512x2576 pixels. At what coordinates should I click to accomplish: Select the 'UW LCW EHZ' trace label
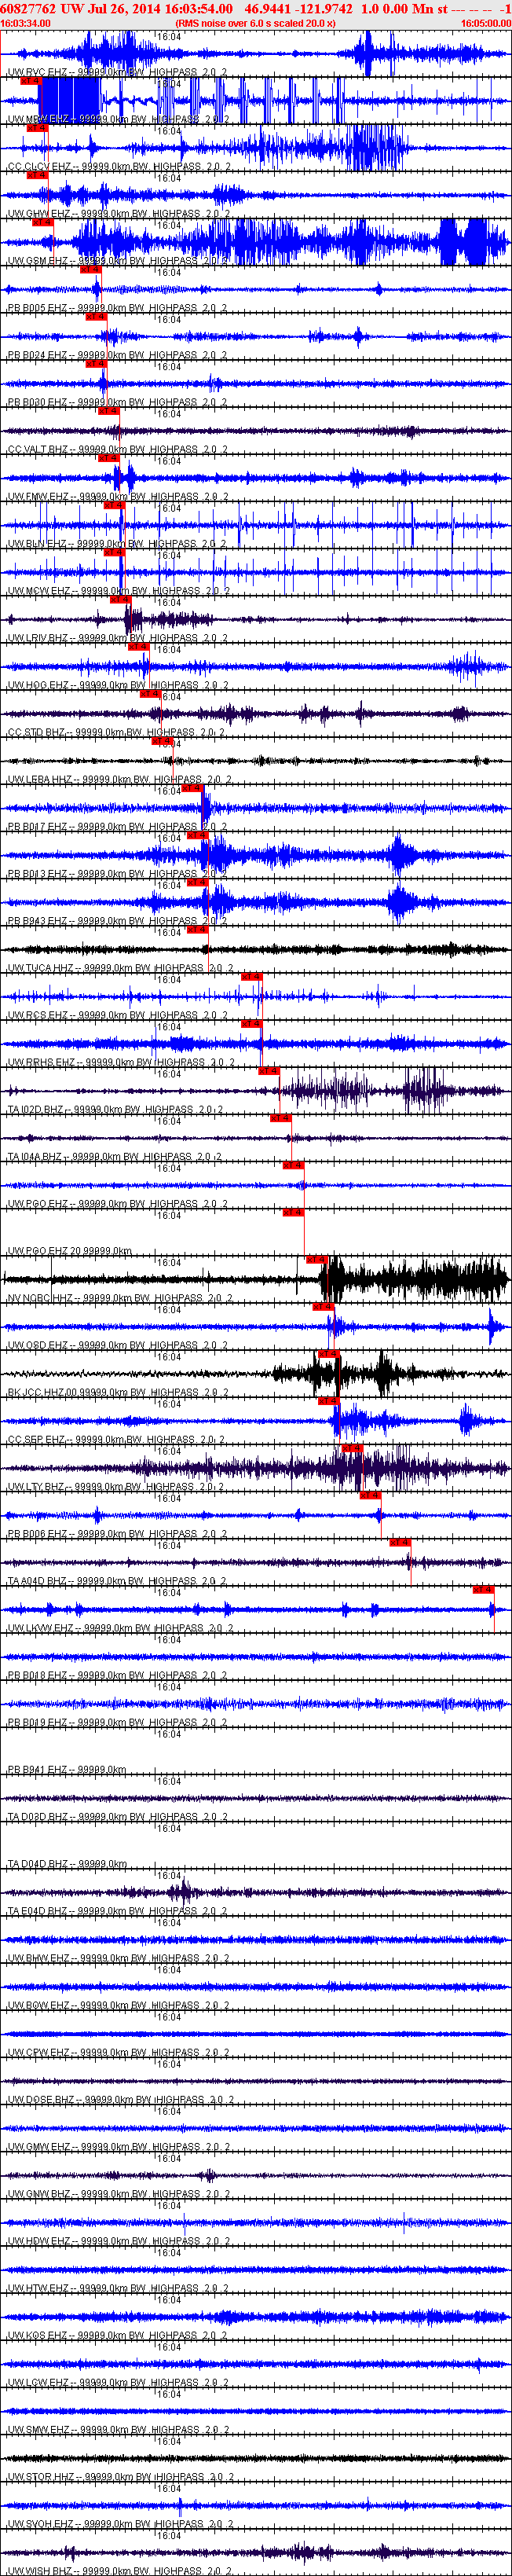(x=118, y=2384)
